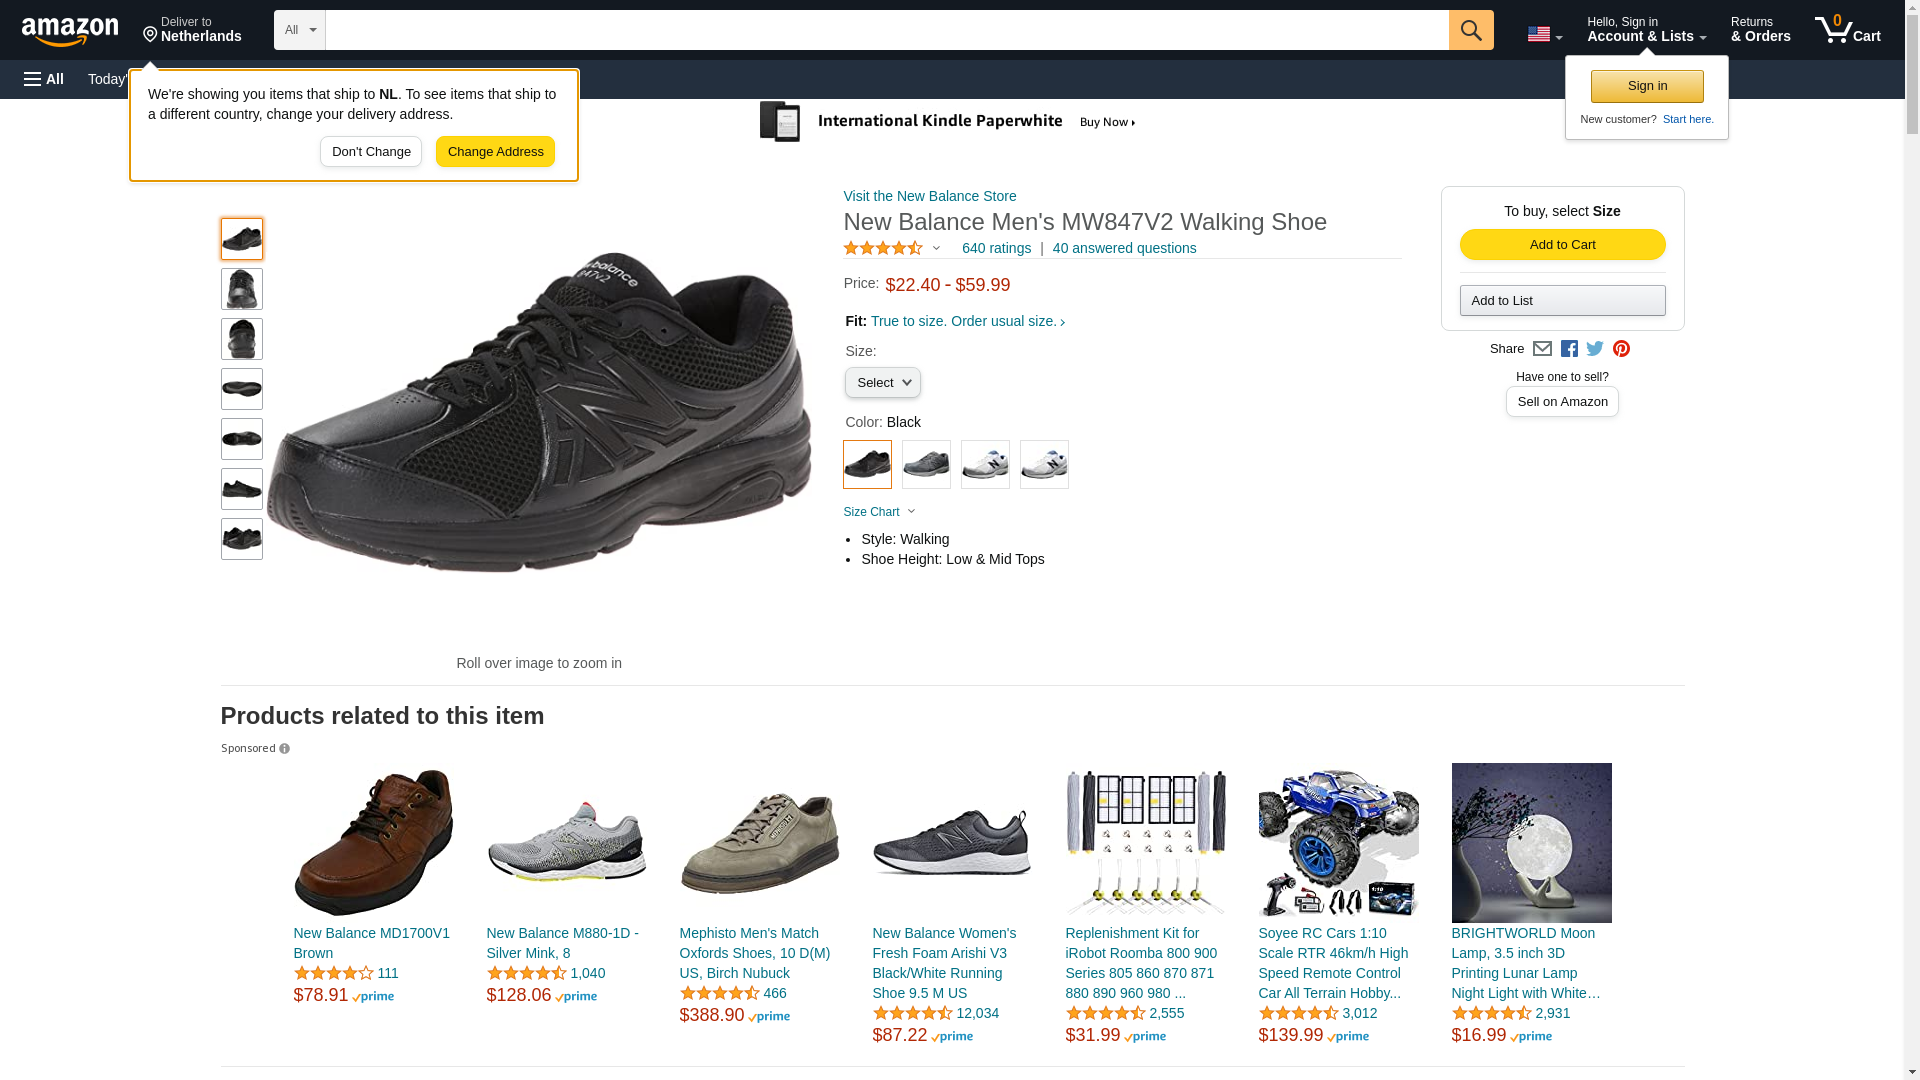
Task: Open Account & Lists menu
Action: pos(1646,30)
